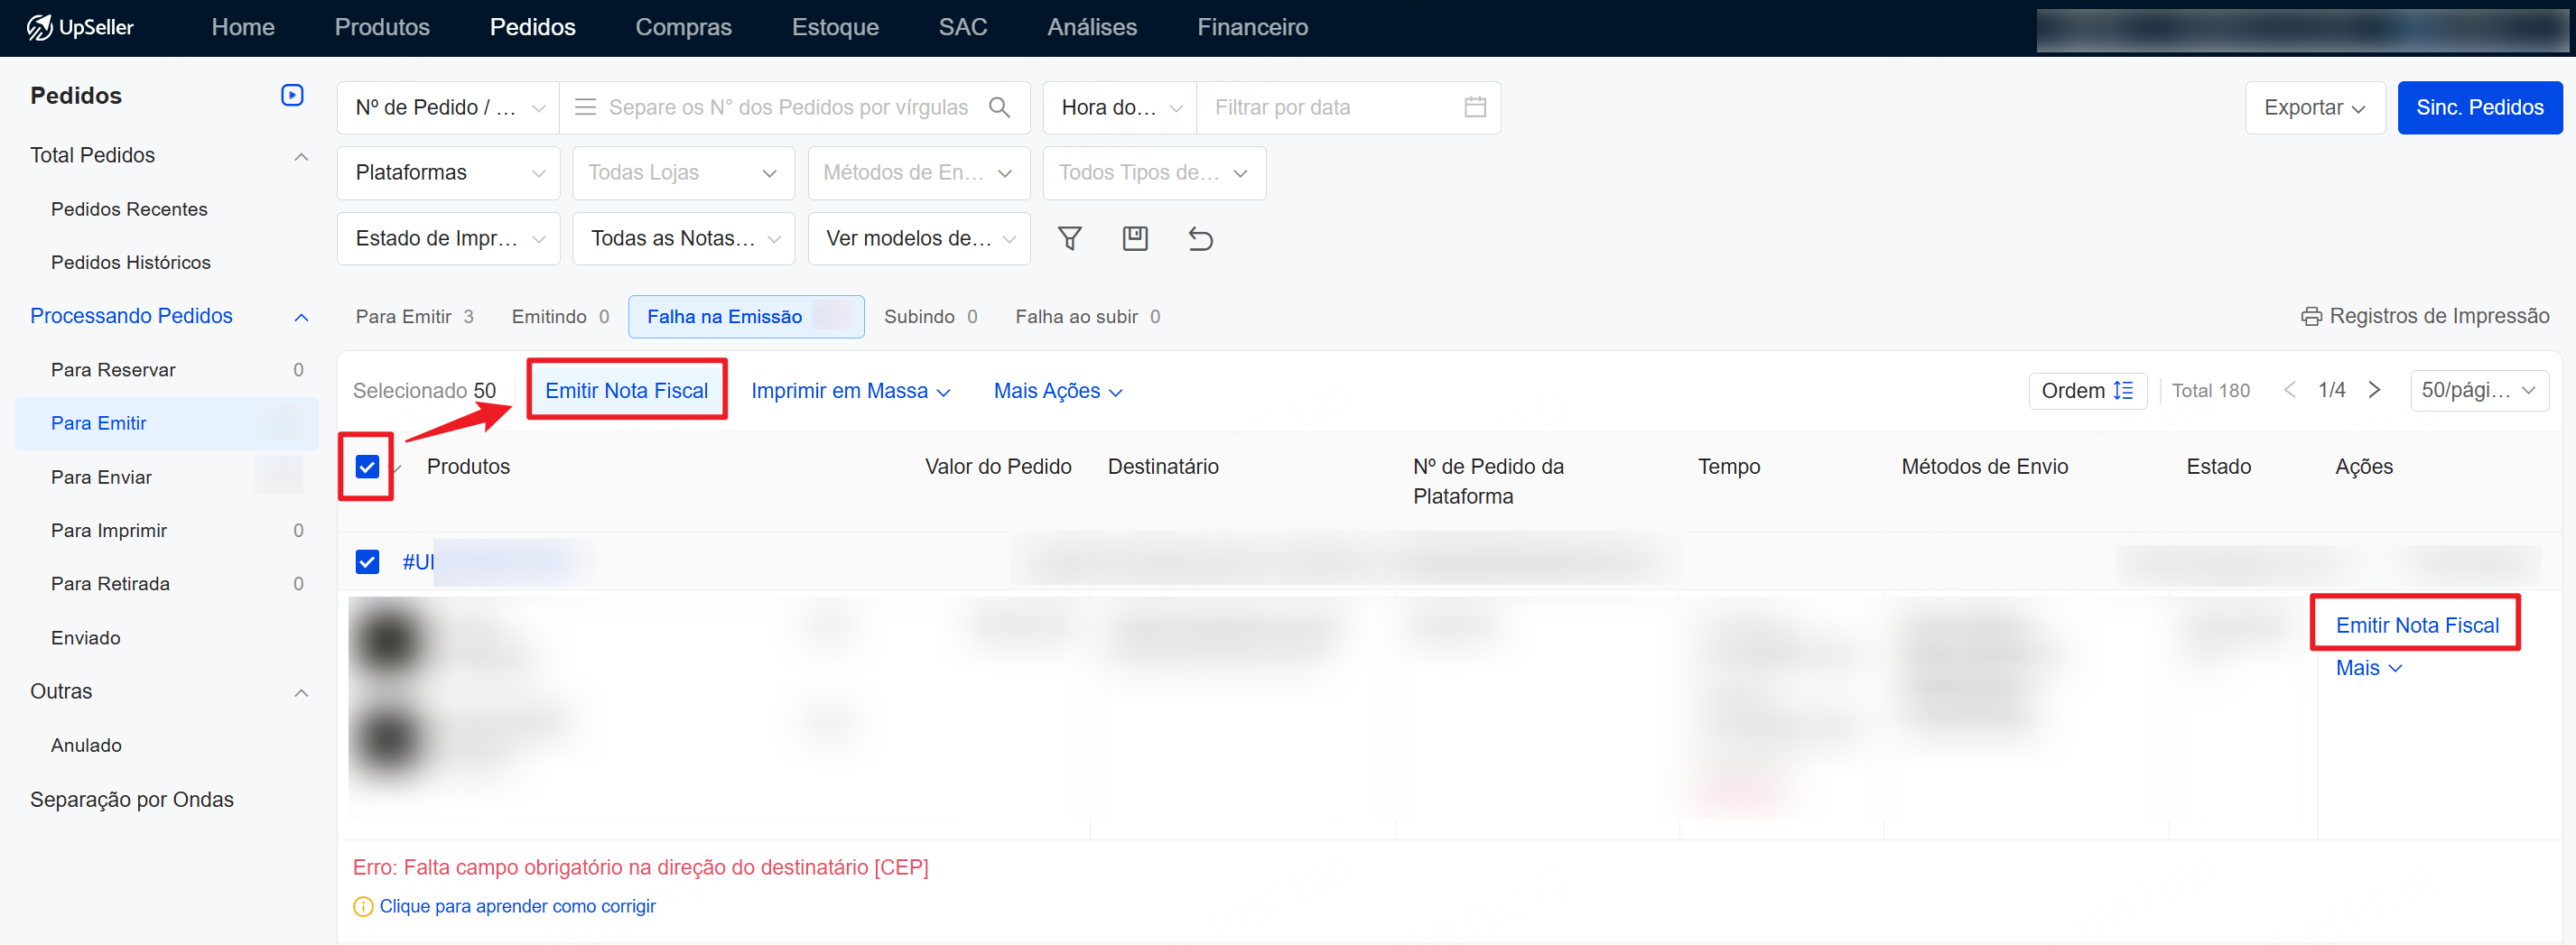Open the Plataformas dropdown

[x=448, y=173]
